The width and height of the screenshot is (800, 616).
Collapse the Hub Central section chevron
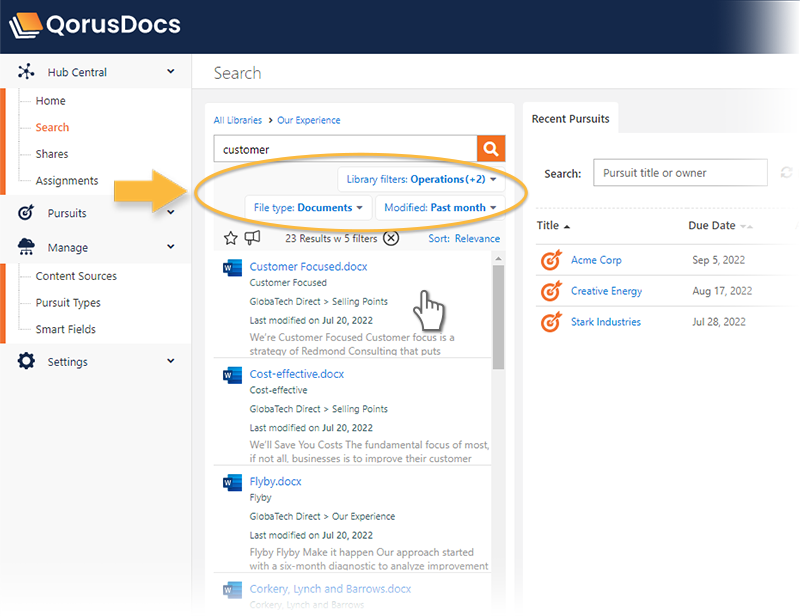pyautogui.click(x=171, y=71)
